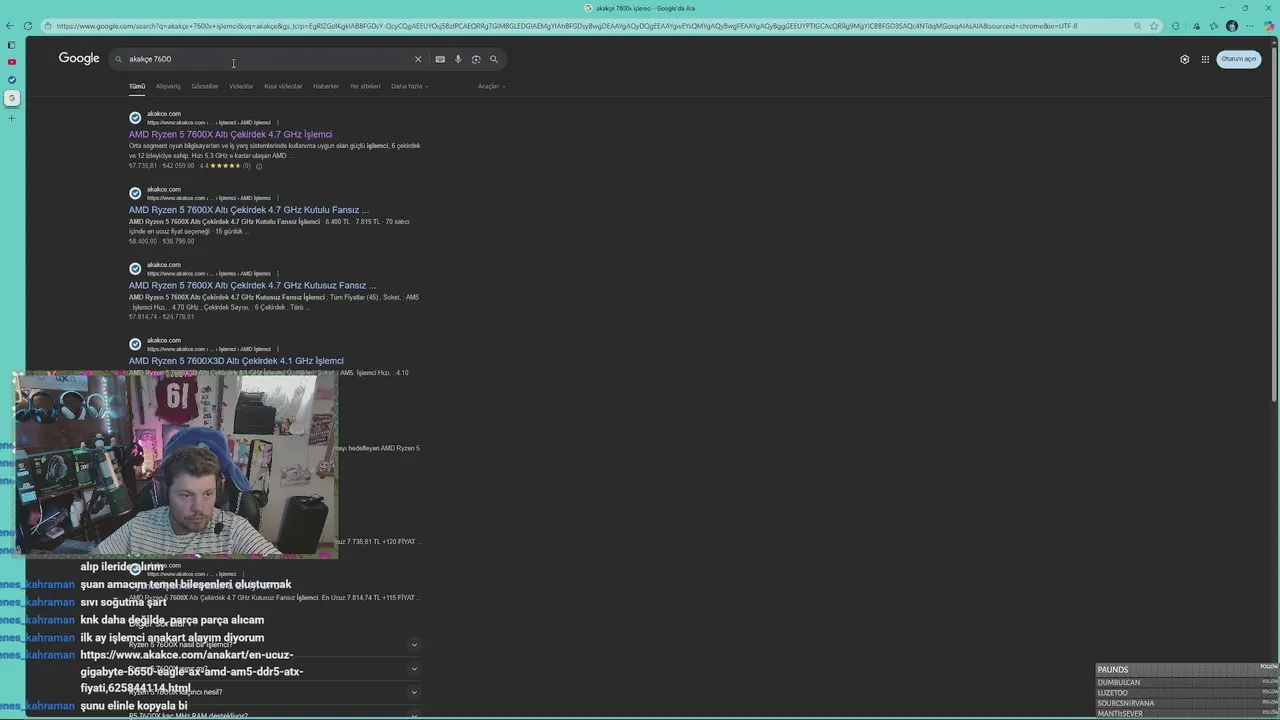
Task: Open the 7600X Kutulu Fansız result link
Action: coord(248,210)
